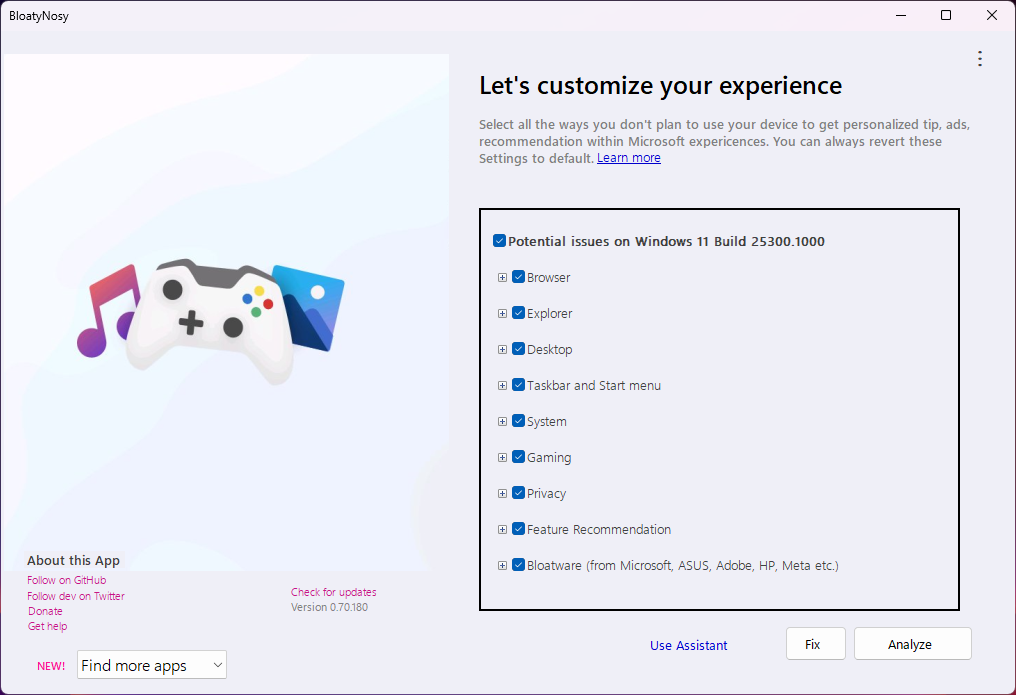The width and height of the screenshot is (1016, 695).
Task: Expand the Privacy category plus icon
Action: coord(502,494)
